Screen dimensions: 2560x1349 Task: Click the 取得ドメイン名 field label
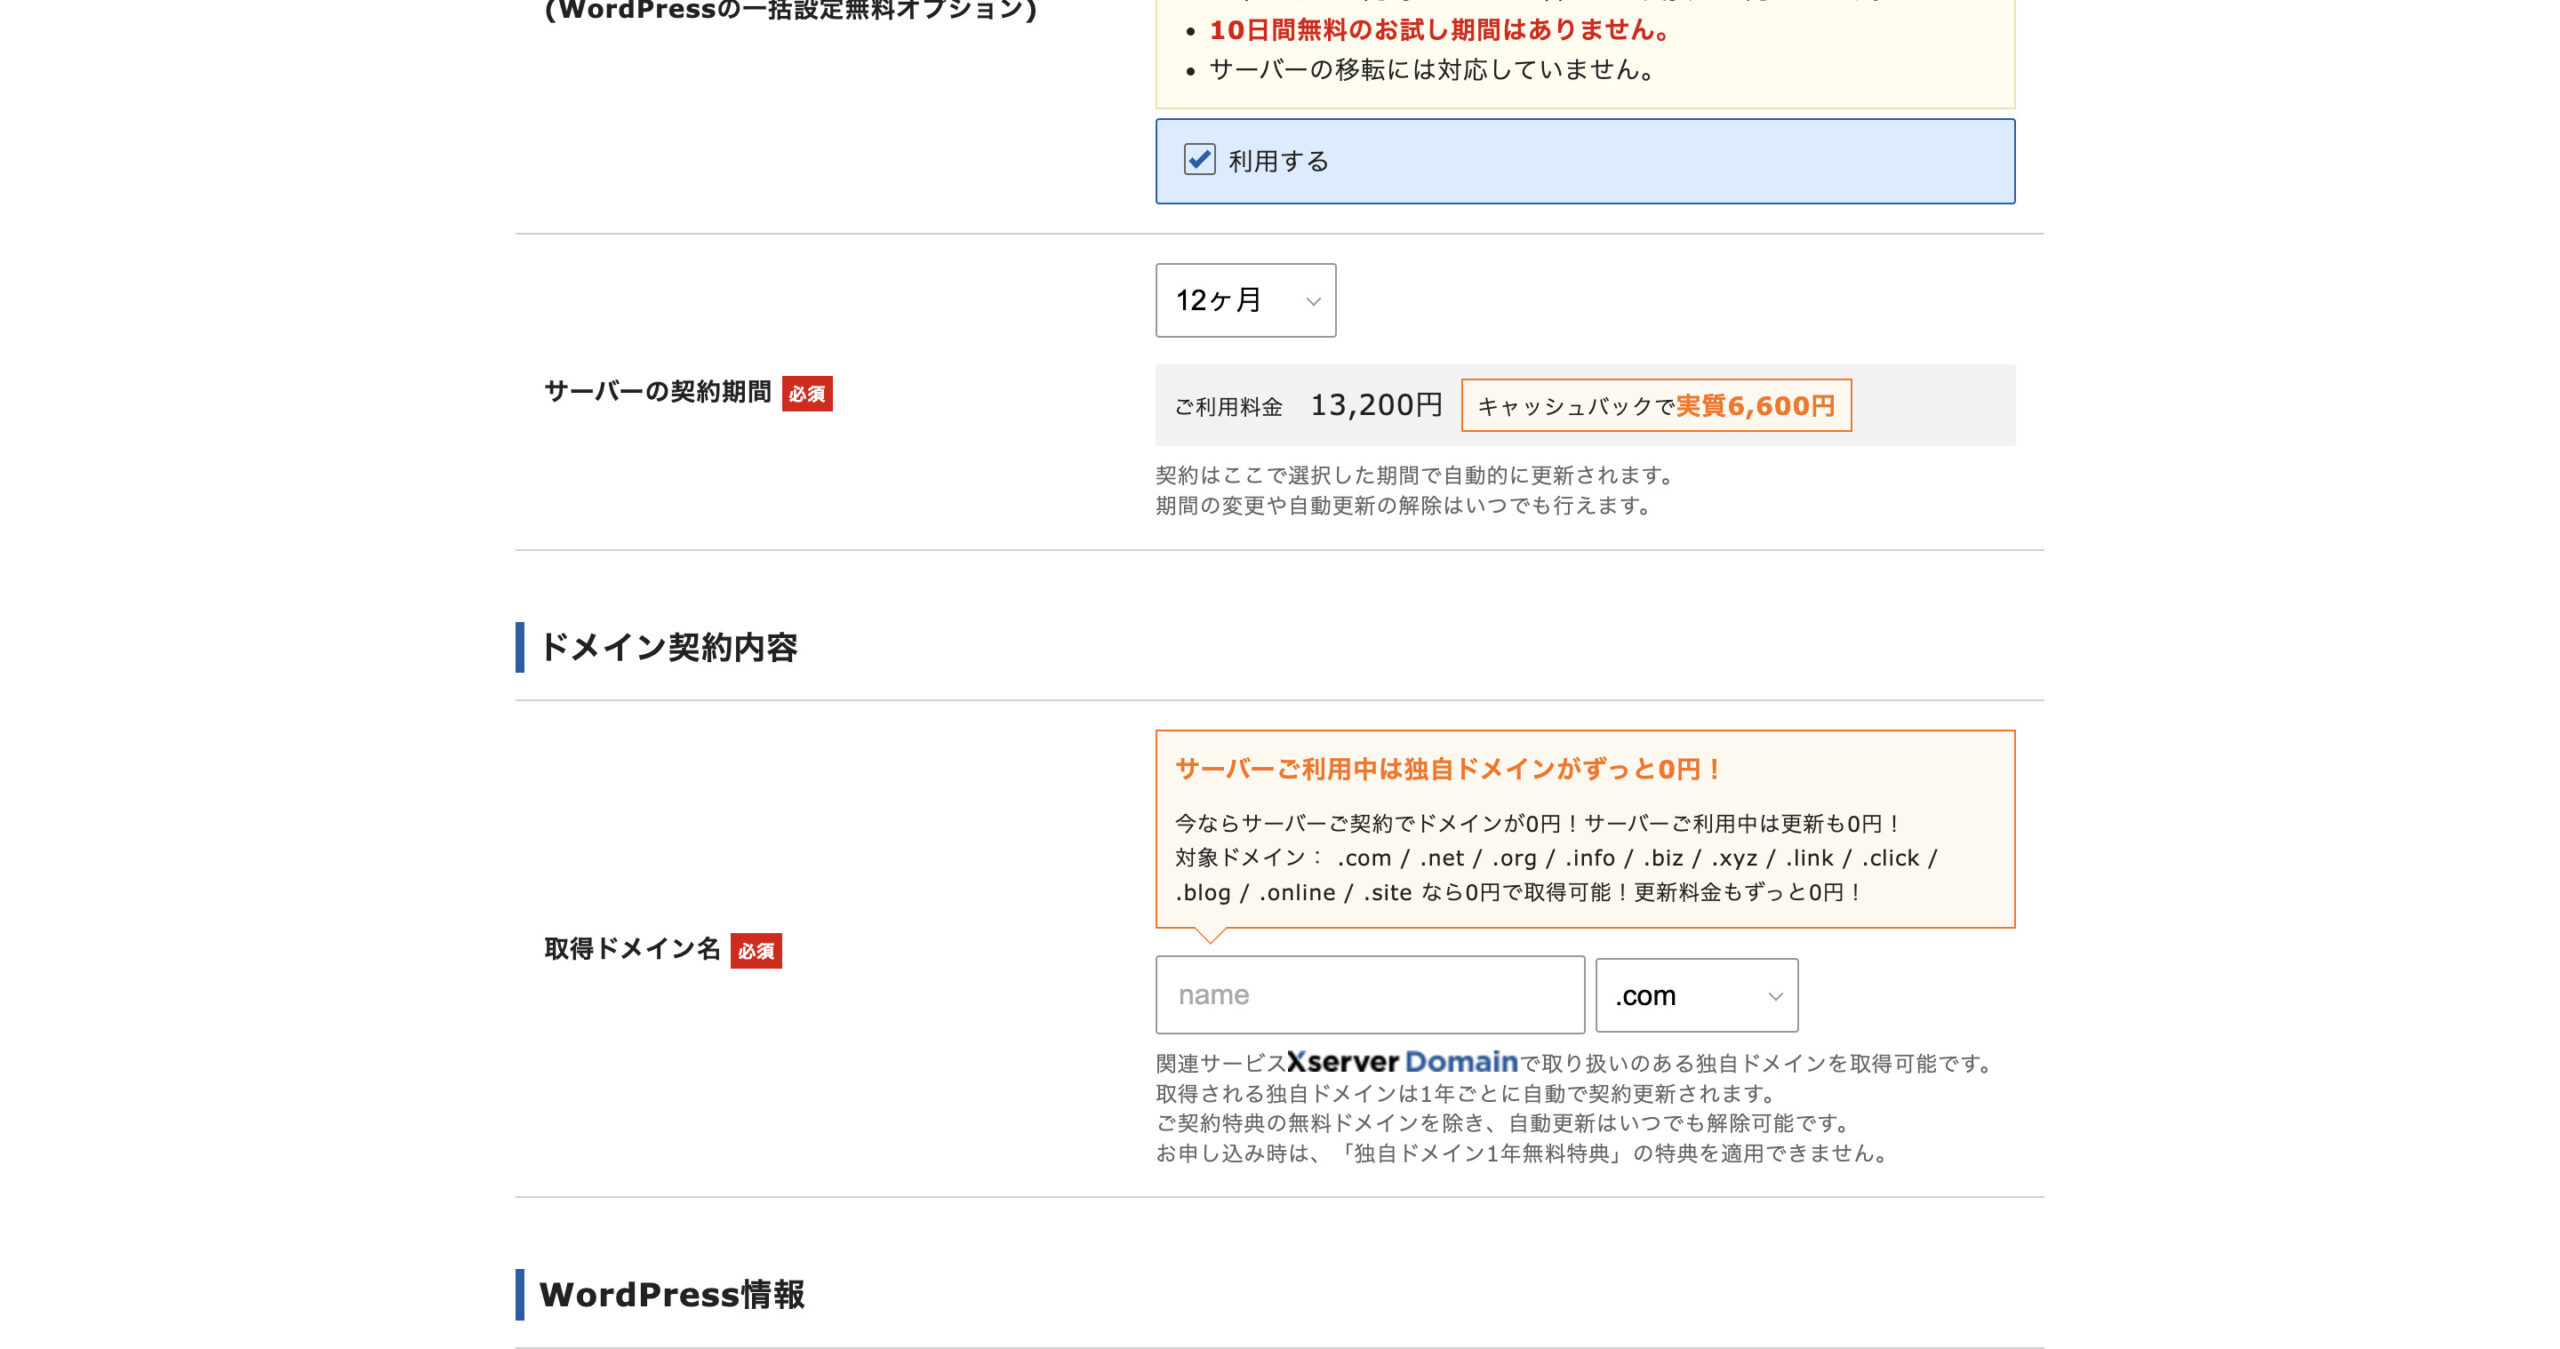tap(632, 948)
